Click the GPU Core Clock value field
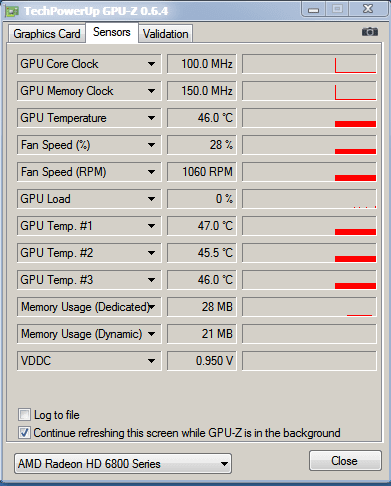391x486 pixels. [x=202, y=64]
